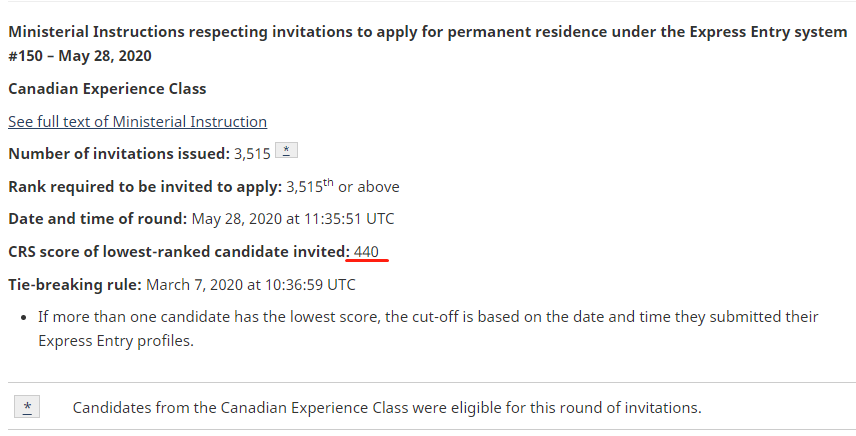Click the asterisk return link in the footnote
This screenshot has height=436, width=856.
click(28, 407)
